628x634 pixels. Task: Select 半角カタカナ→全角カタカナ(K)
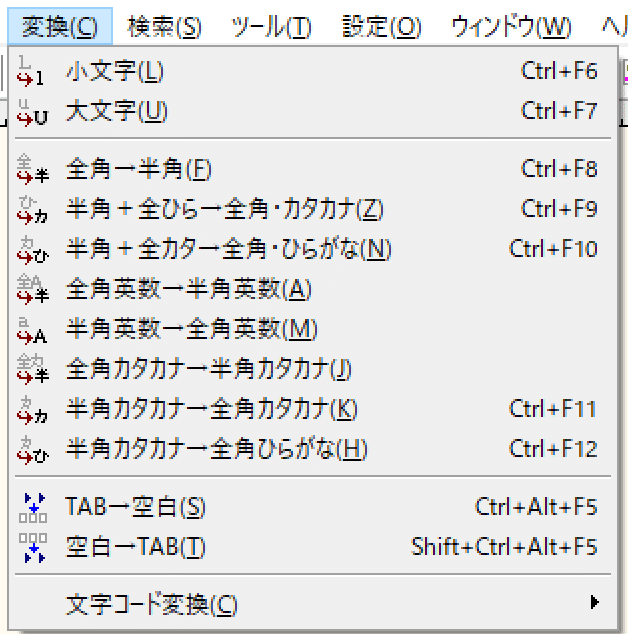(313, 409)
